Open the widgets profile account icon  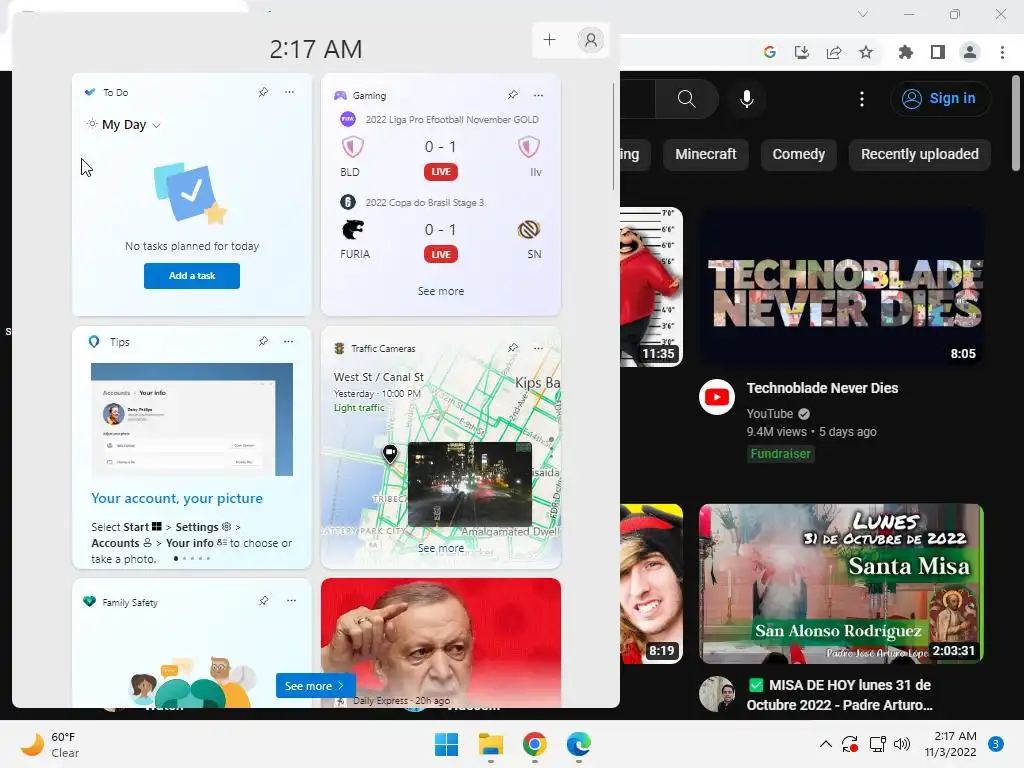coord(590,40)
